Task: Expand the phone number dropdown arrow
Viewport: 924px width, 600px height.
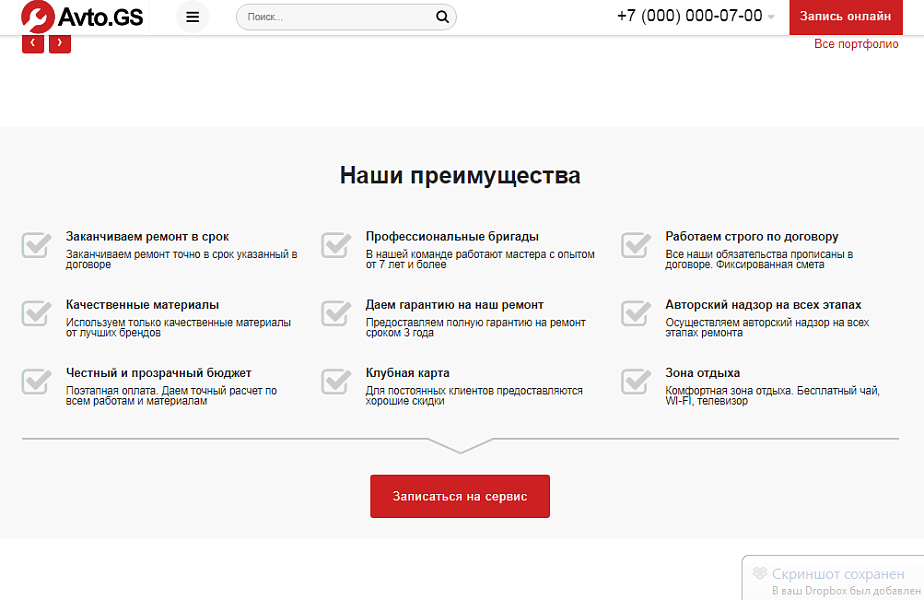Action: click(770, 17)
